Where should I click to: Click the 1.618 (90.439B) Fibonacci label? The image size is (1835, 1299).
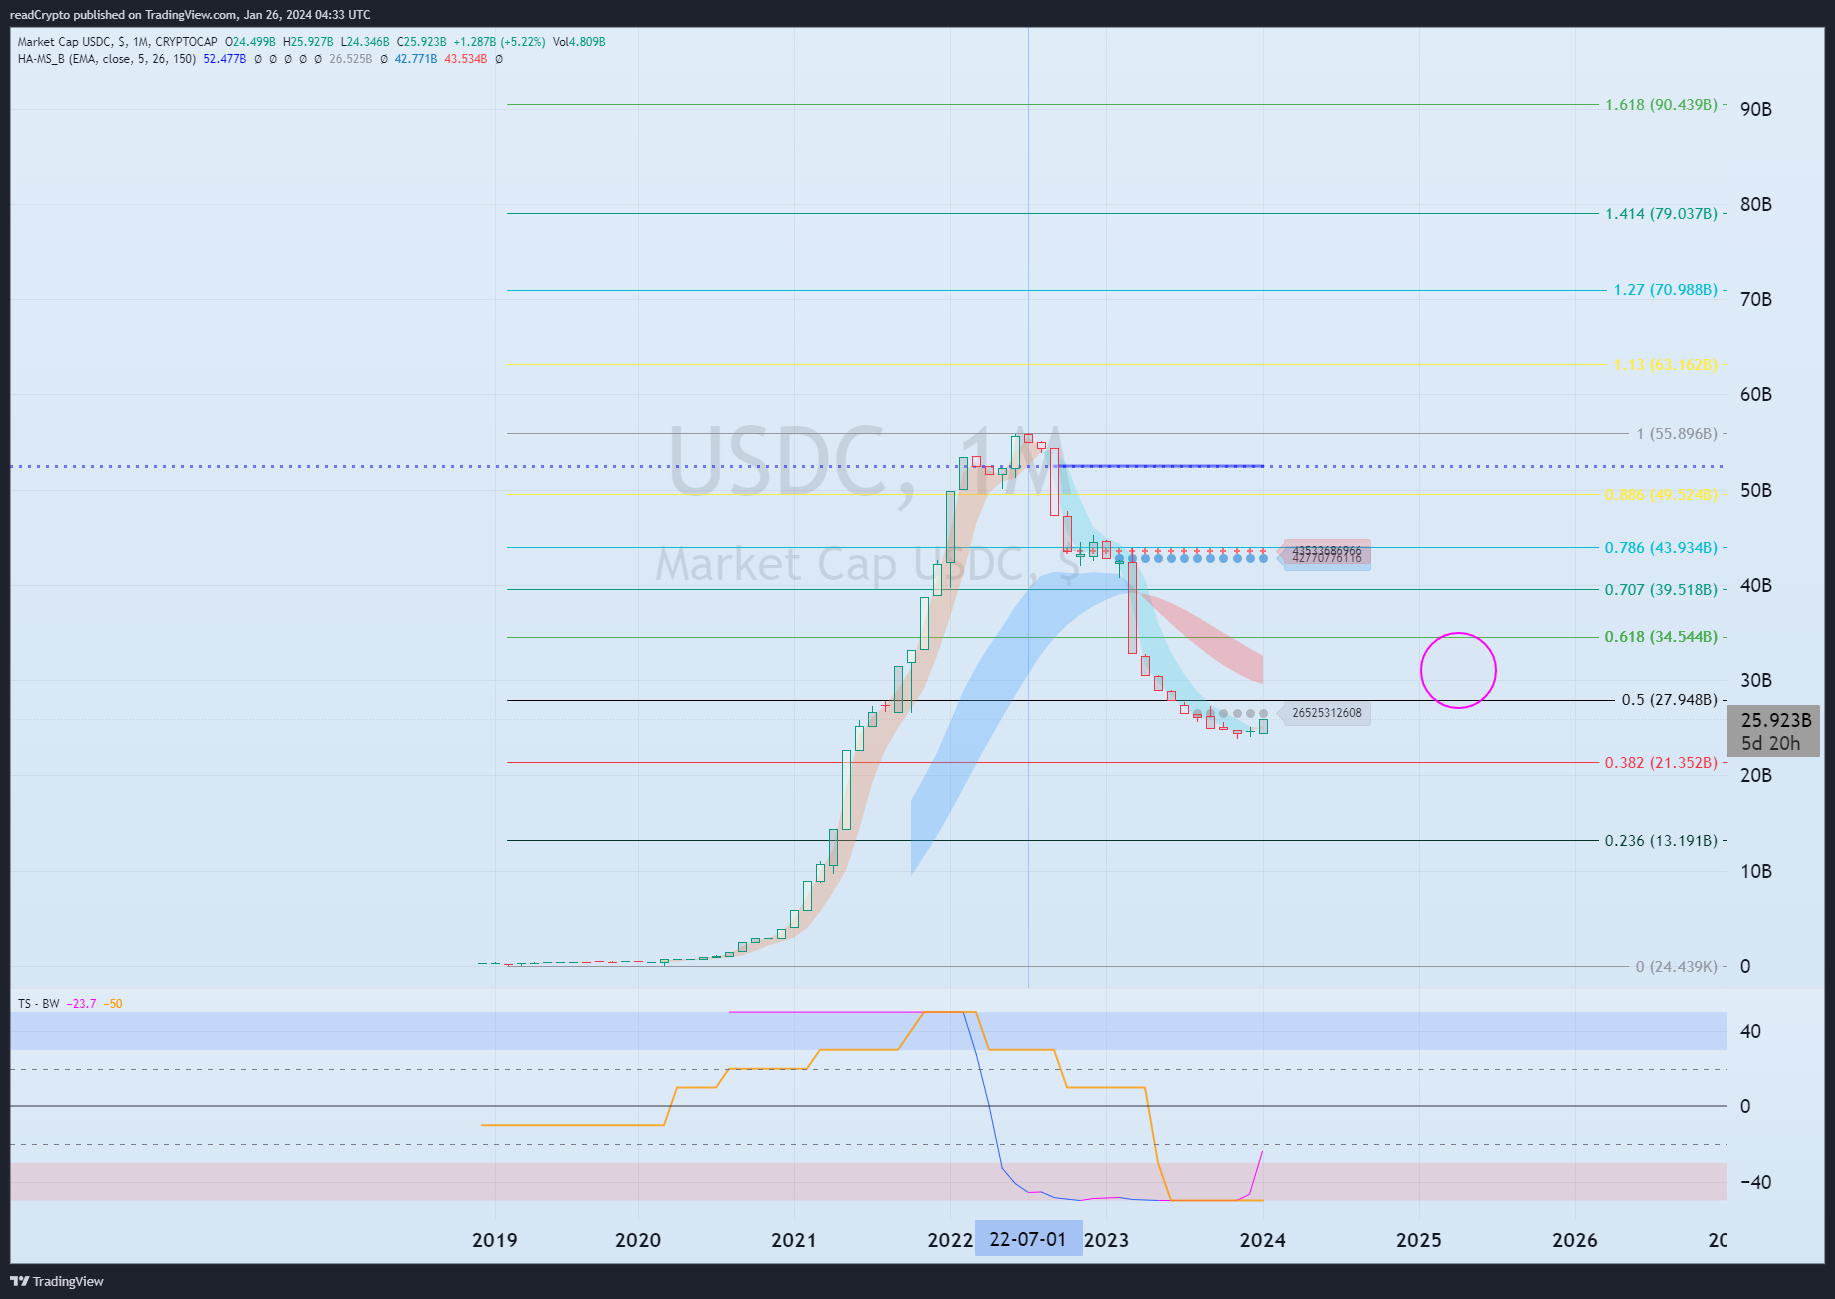click(1661, 105)
